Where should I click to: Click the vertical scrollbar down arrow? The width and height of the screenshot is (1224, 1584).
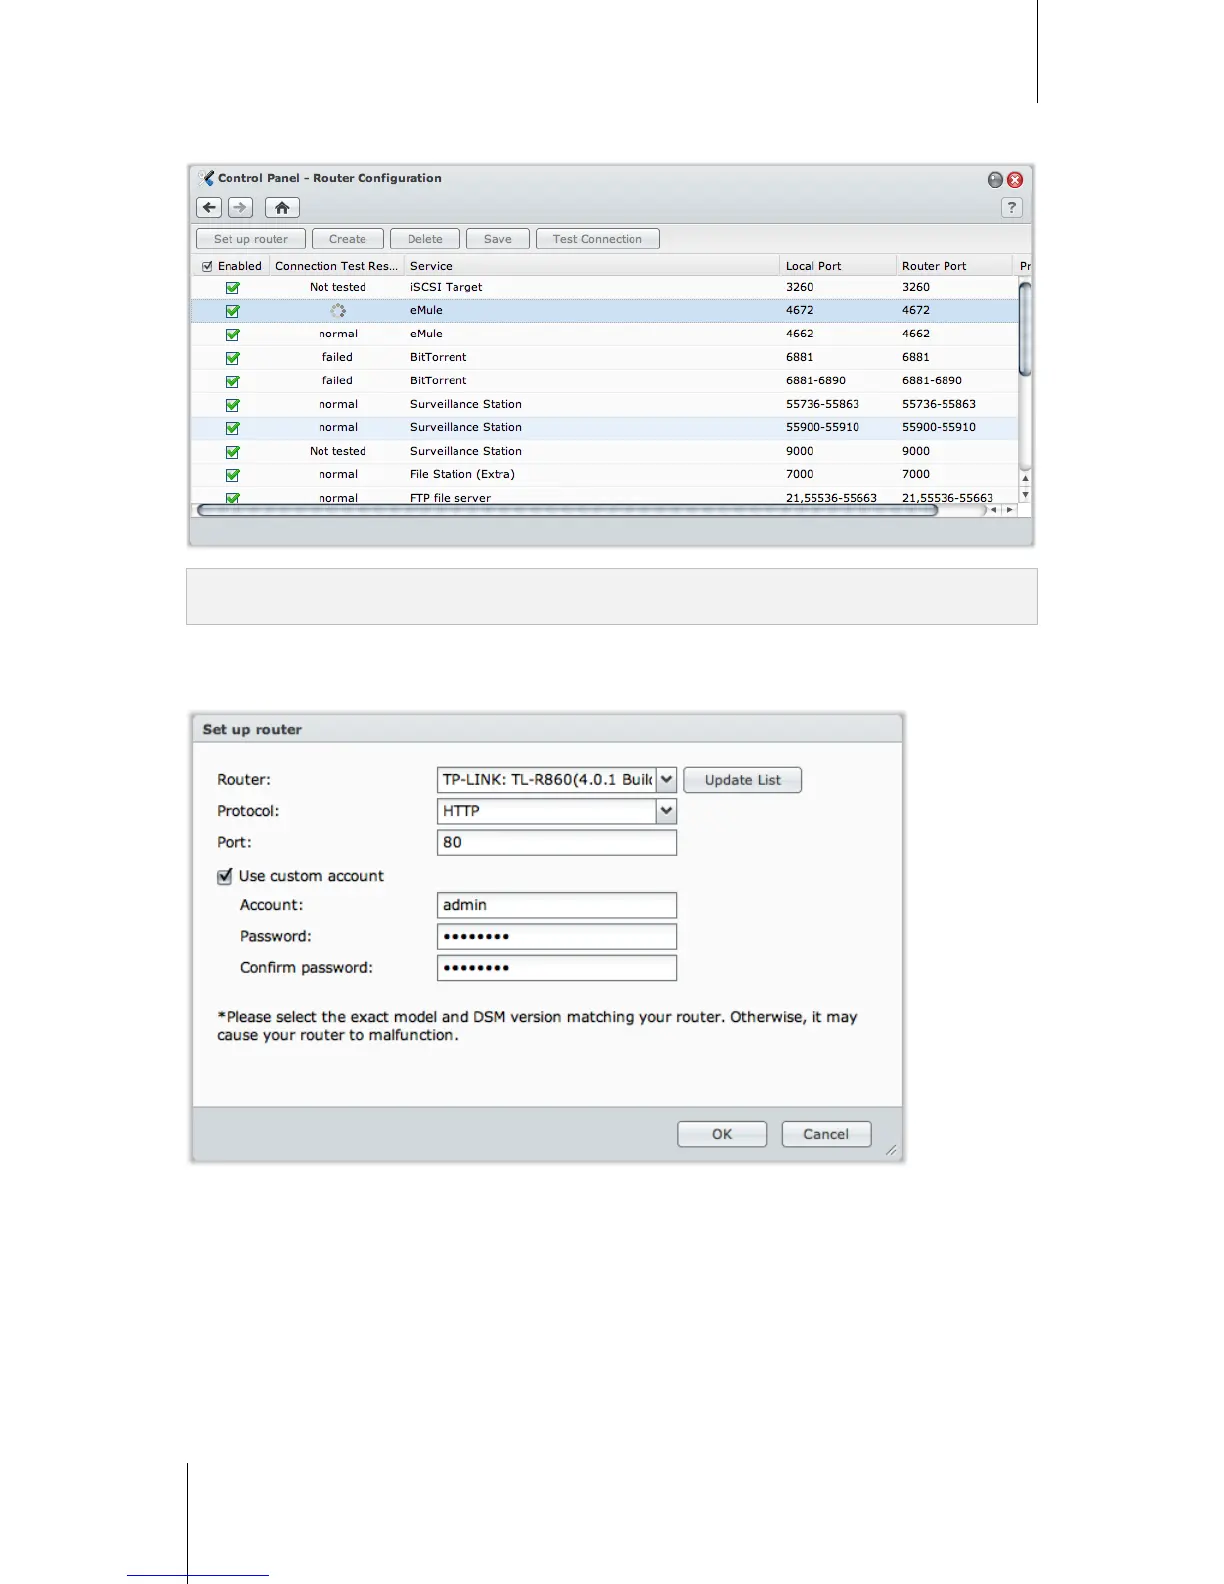[1025, 495]
